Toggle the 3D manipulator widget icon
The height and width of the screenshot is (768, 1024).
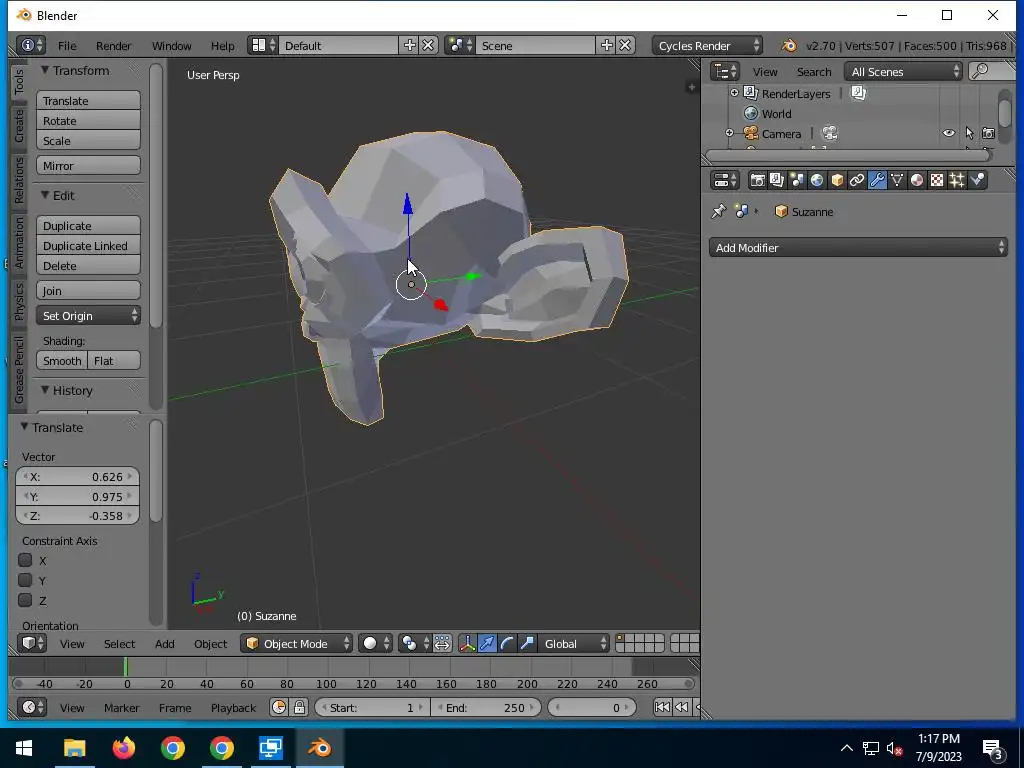click(x=468, y=644)
